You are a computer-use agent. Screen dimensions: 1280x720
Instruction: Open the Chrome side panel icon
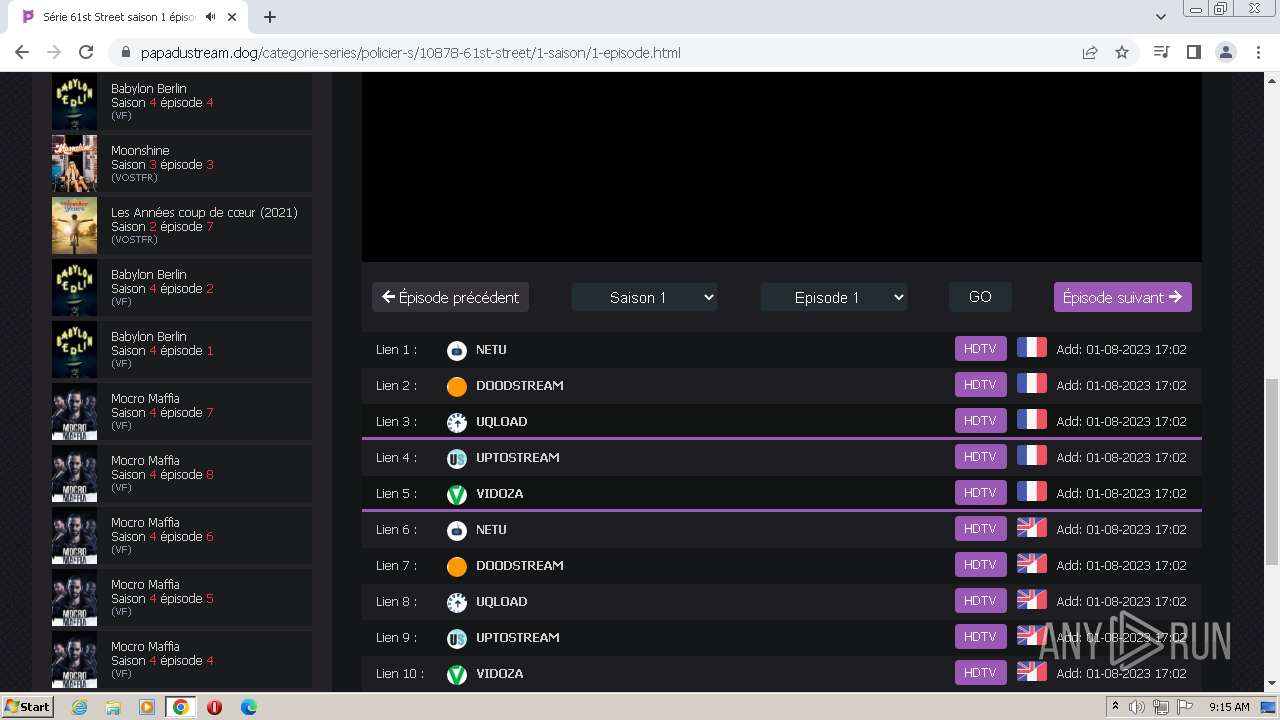1193,52
